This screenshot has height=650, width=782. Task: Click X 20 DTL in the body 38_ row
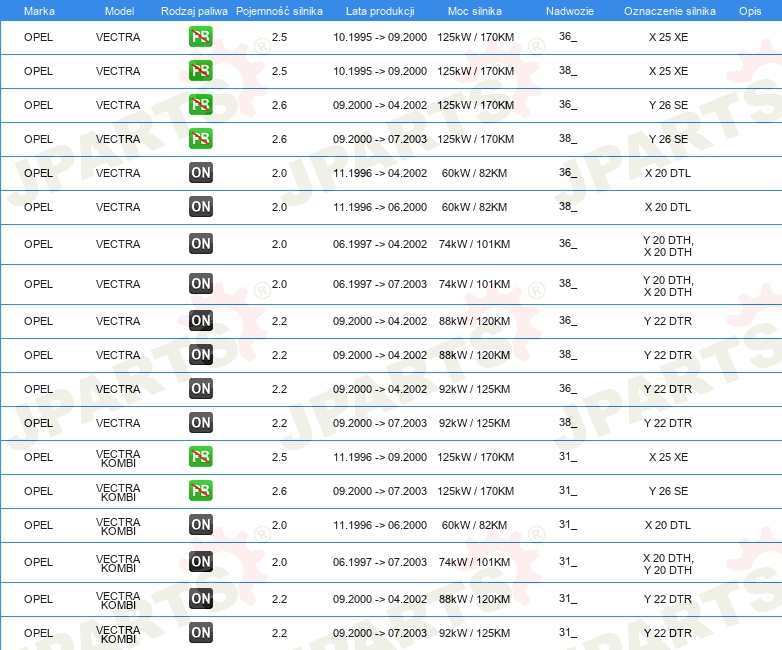pyautogui.click(x=668, y=207)
